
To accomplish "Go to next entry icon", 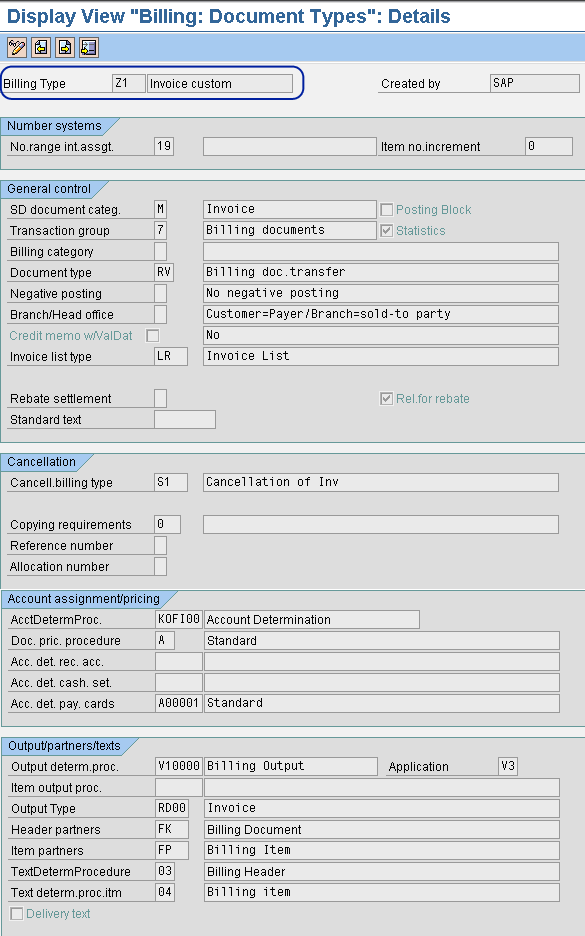I will pyautogui.click(x=64, y=48).
